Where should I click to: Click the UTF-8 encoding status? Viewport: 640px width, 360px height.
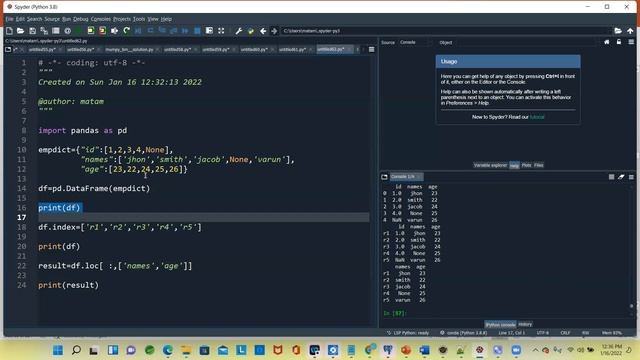[542, 333]
